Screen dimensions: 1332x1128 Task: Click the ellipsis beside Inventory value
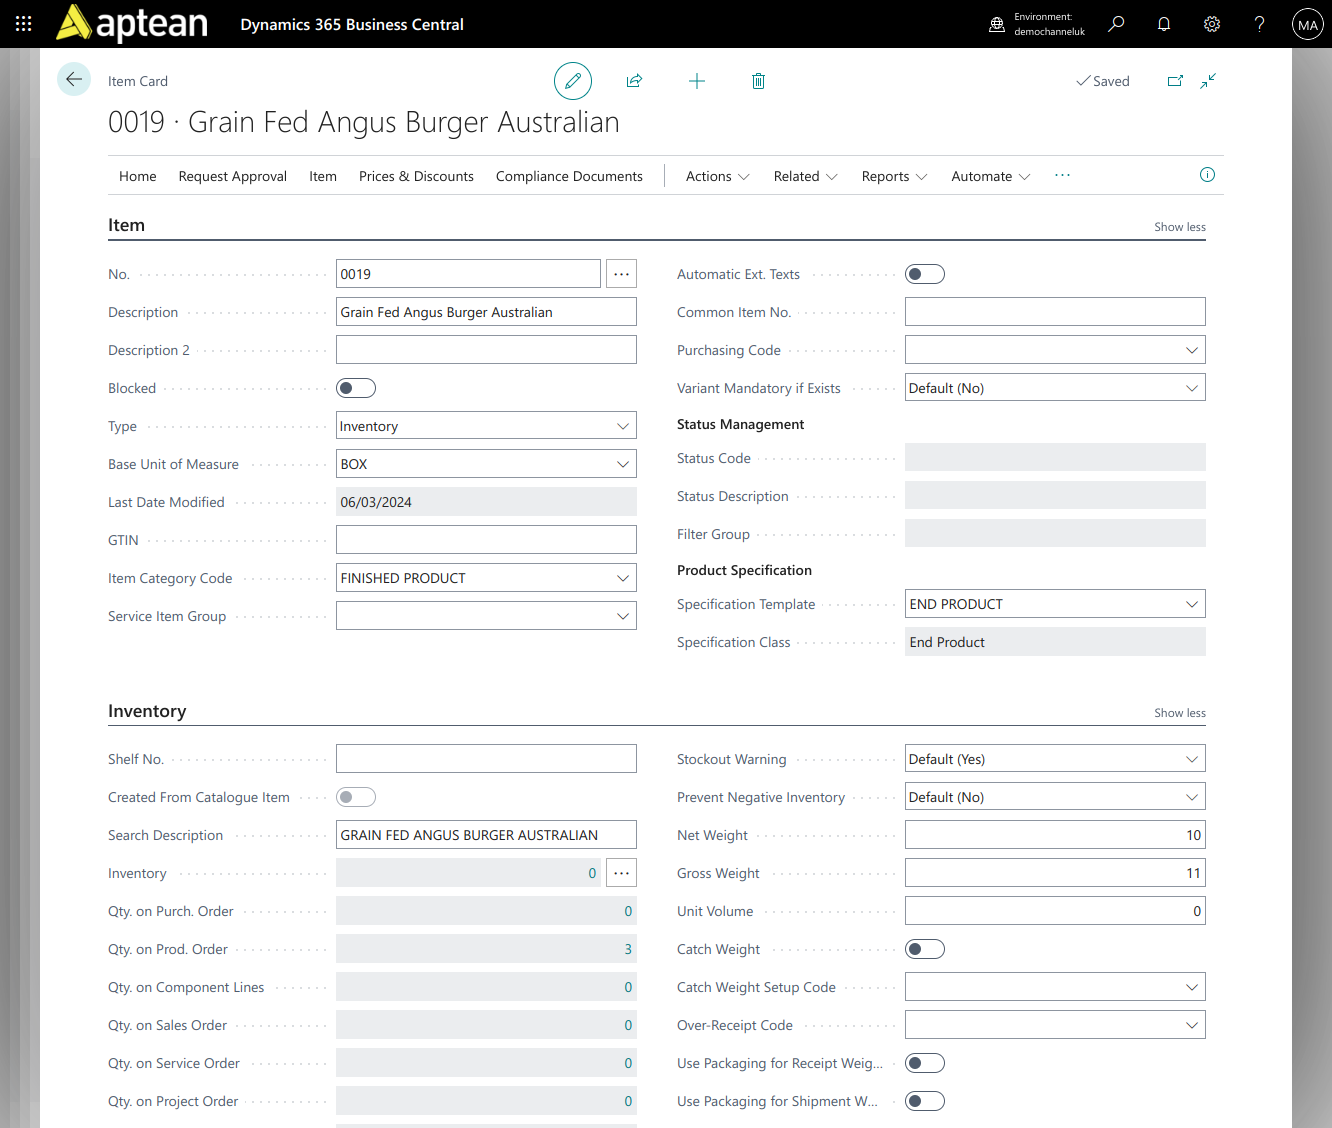pos(621,873)
